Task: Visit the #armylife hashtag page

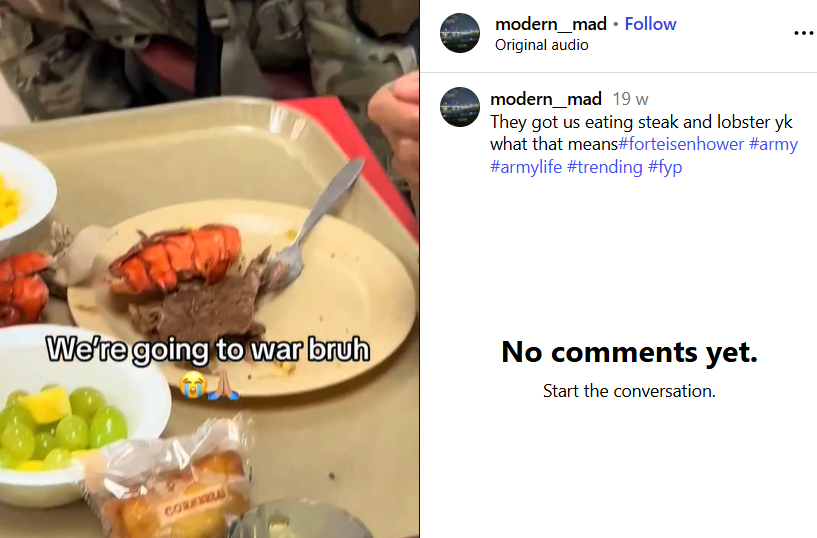Action: click(x=526, y=167)
